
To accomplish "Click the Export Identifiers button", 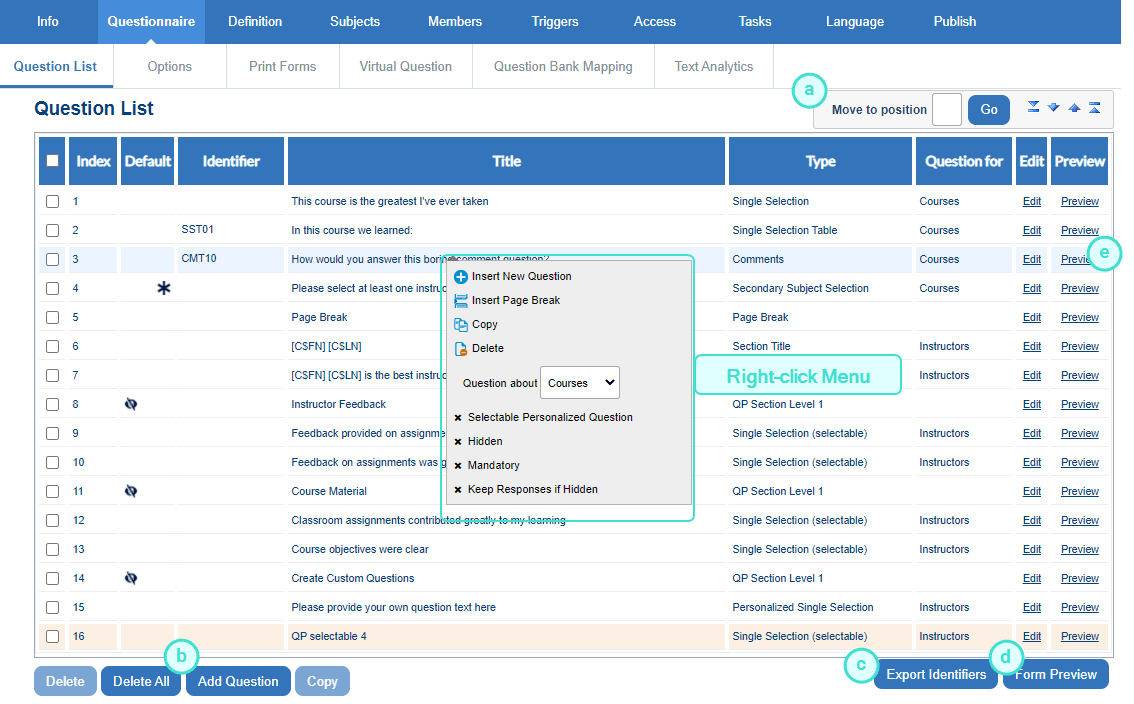I will [x=936, y=674].
